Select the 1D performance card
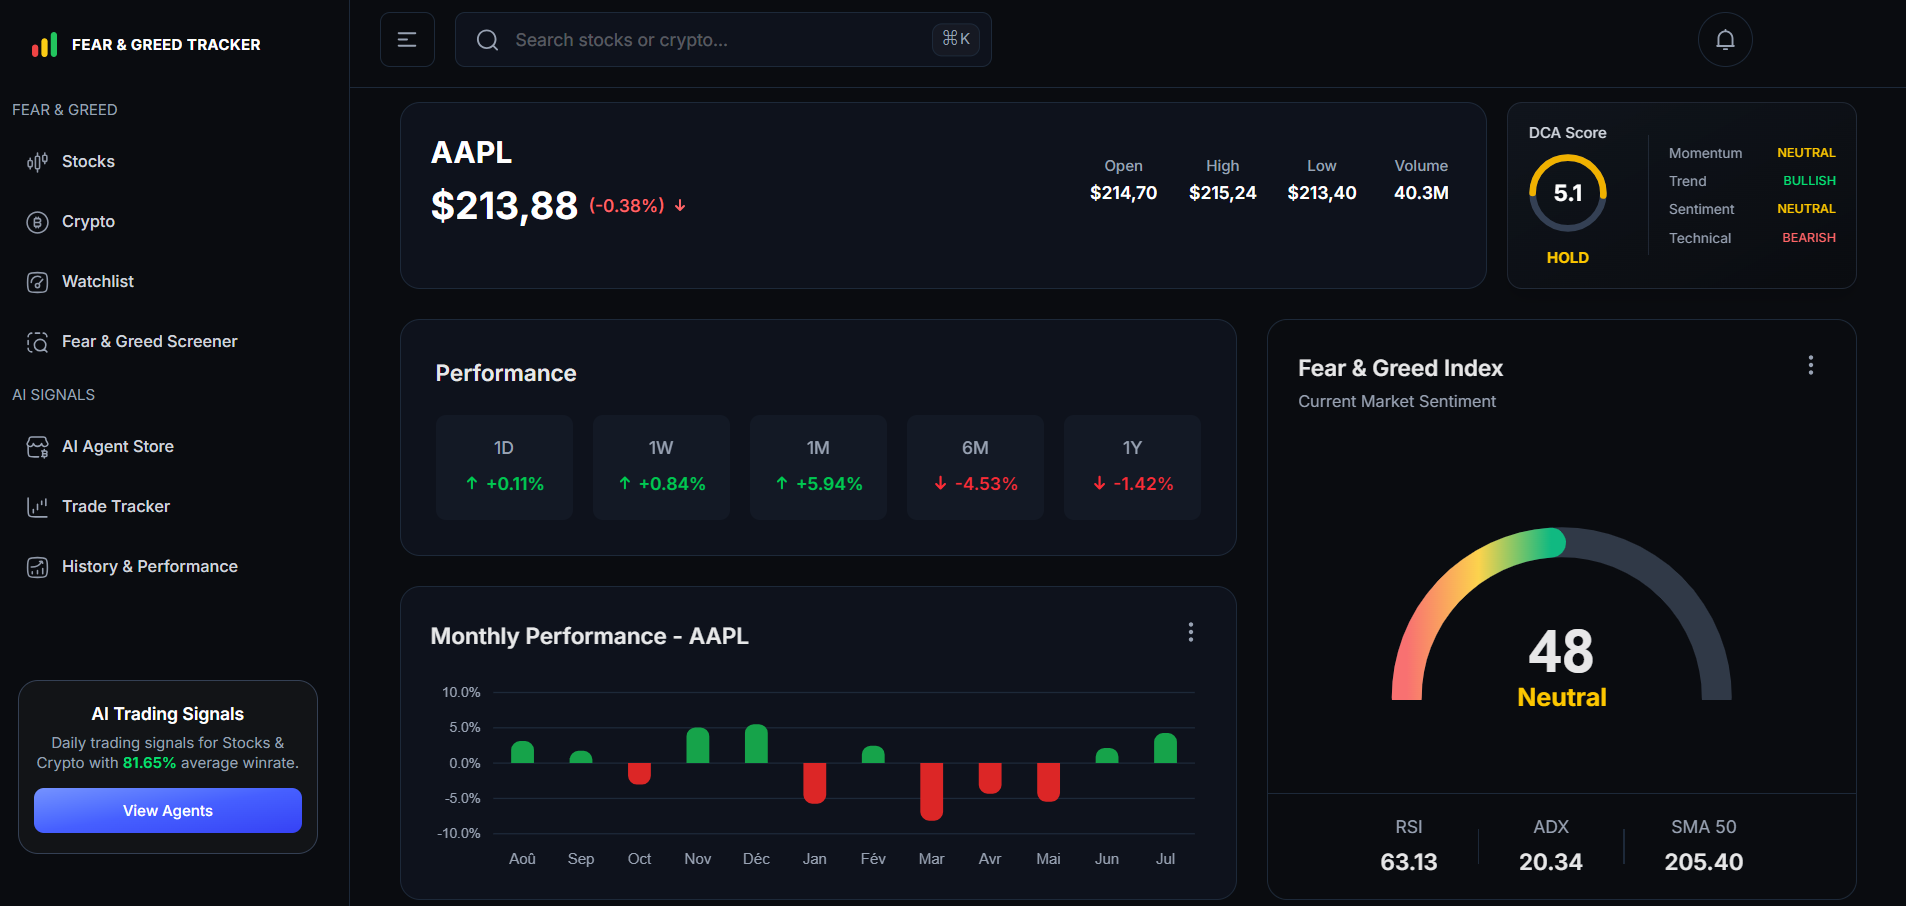This screenshot has height=906, width=1906. pos(504,467)
